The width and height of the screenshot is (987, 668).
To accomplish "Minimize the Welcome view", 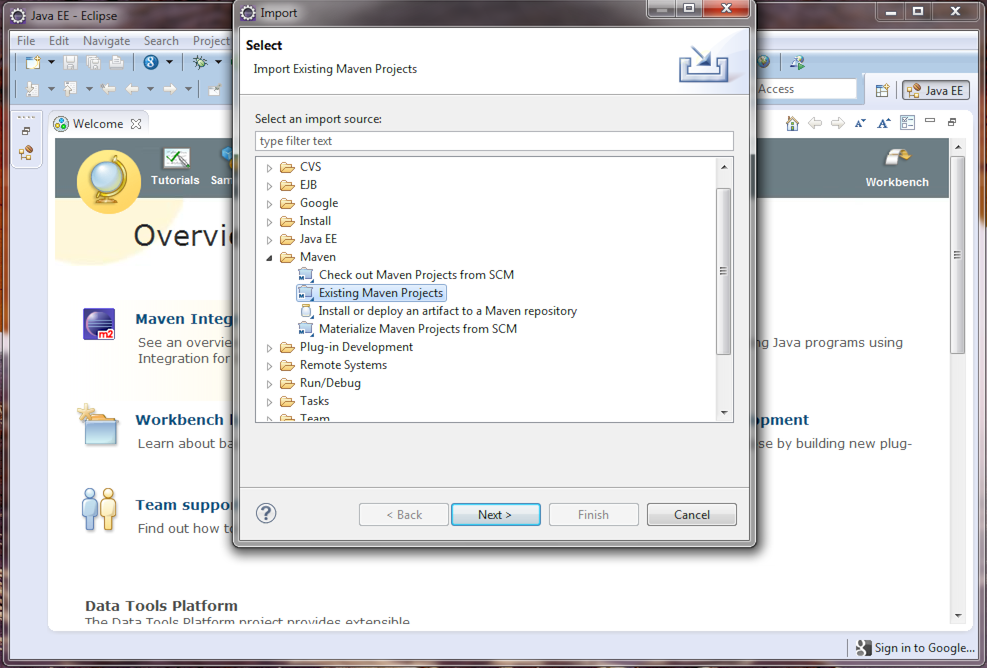I will tap(930, 120).
